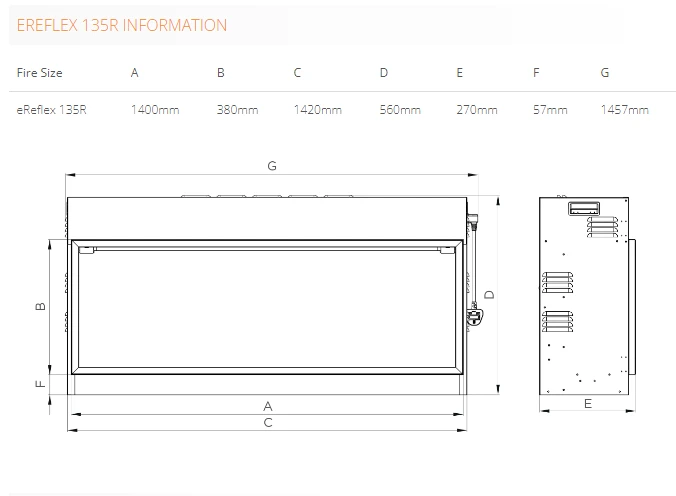Select the 1400mm value in the table

[x=154, y=109]
